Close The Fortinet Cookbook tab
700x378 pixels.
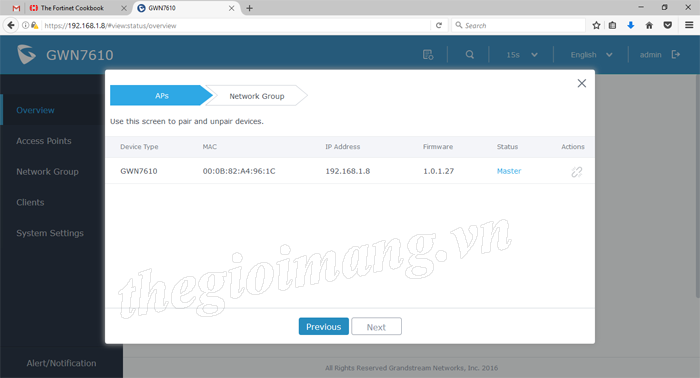124,8
